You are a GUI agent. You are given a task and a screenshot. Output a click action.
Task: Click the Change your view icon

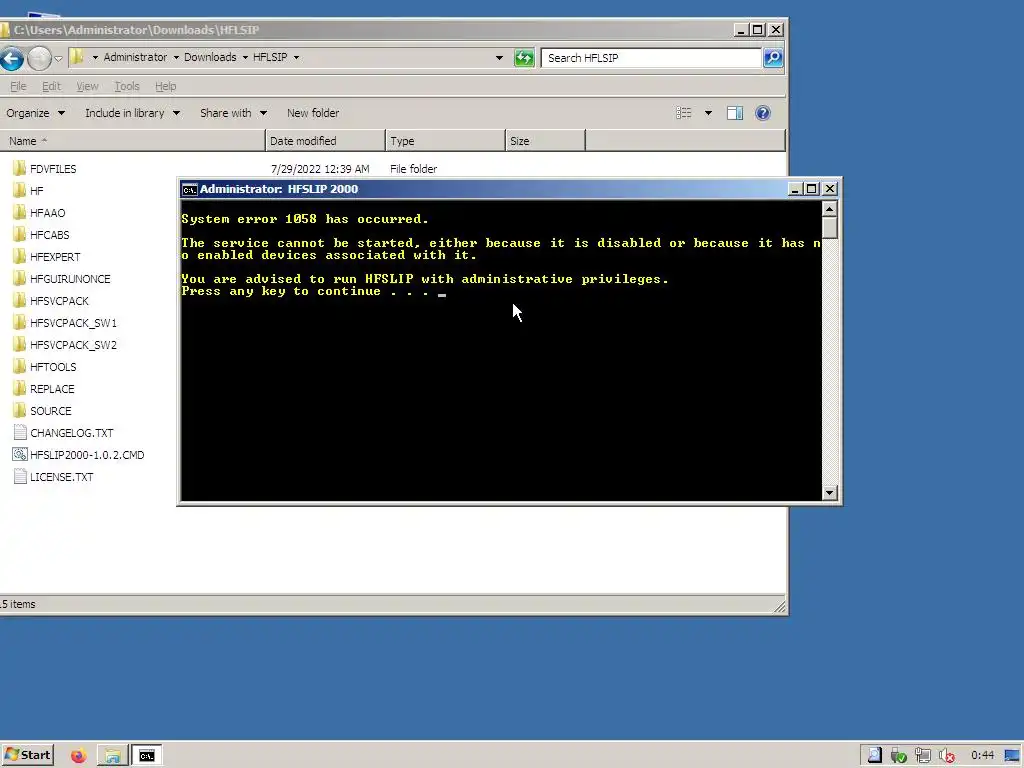click(684, 113)
